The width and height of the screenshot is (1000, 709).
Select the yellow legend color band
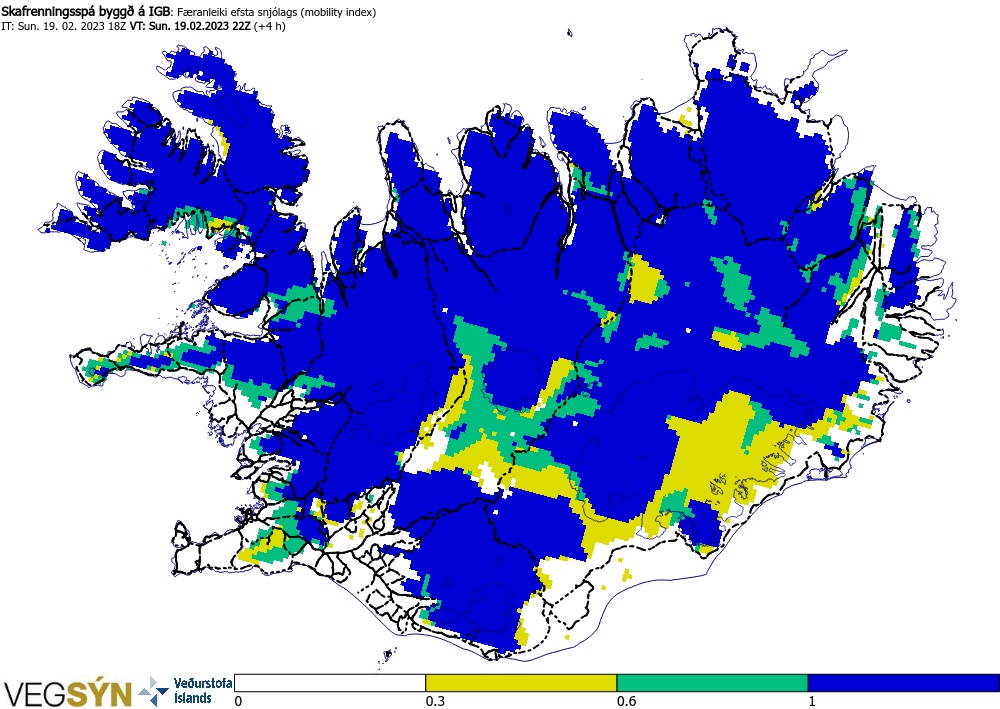tap(521, 683)
